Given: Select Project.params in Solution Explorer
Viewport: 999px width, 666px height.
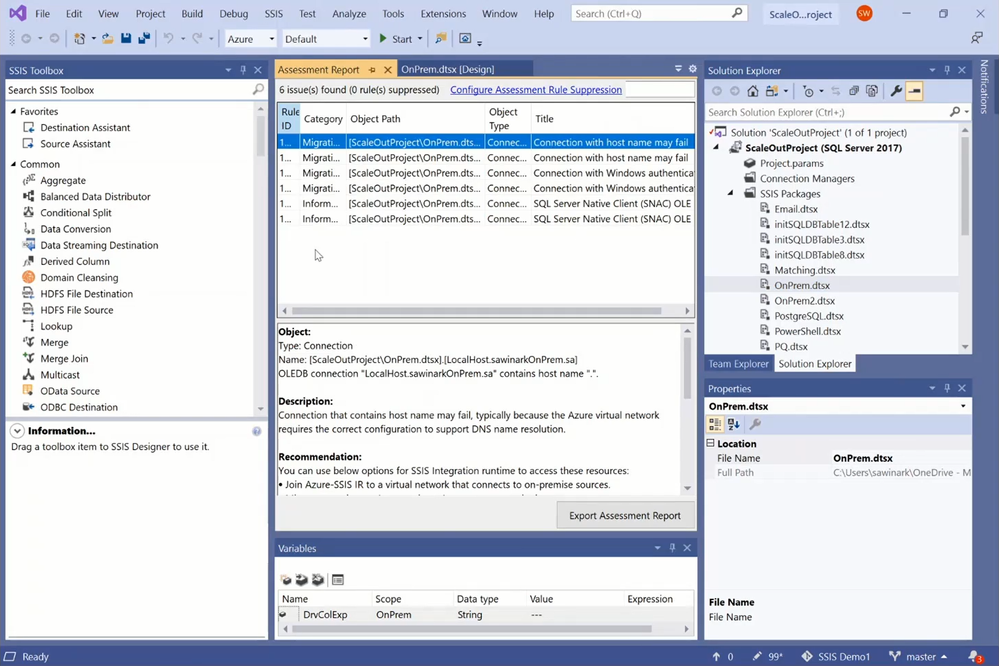Looking at the screenshot, I should tap(791, 163).
